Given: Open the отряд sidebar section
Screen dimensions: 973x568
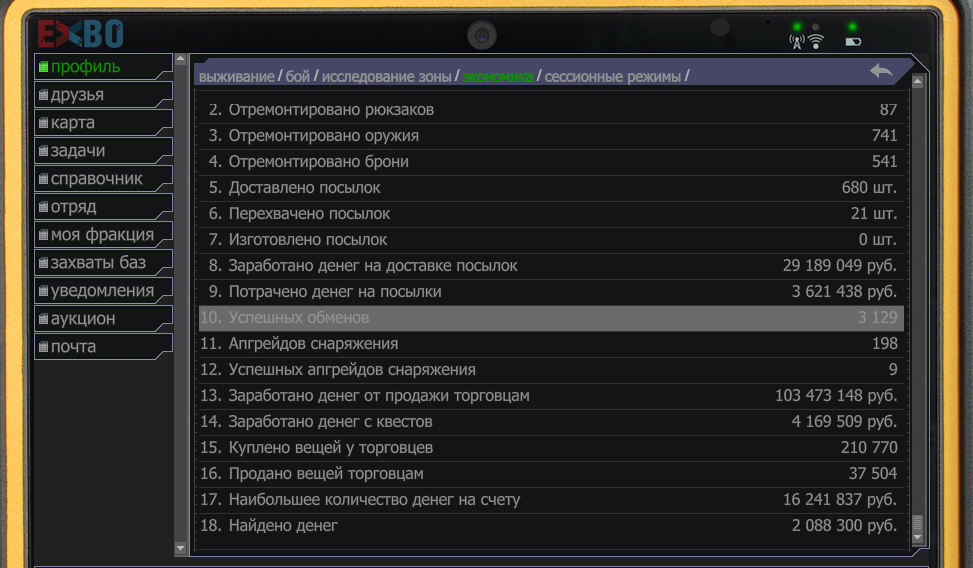Looking at the screenshot, I should pos(103,206).
